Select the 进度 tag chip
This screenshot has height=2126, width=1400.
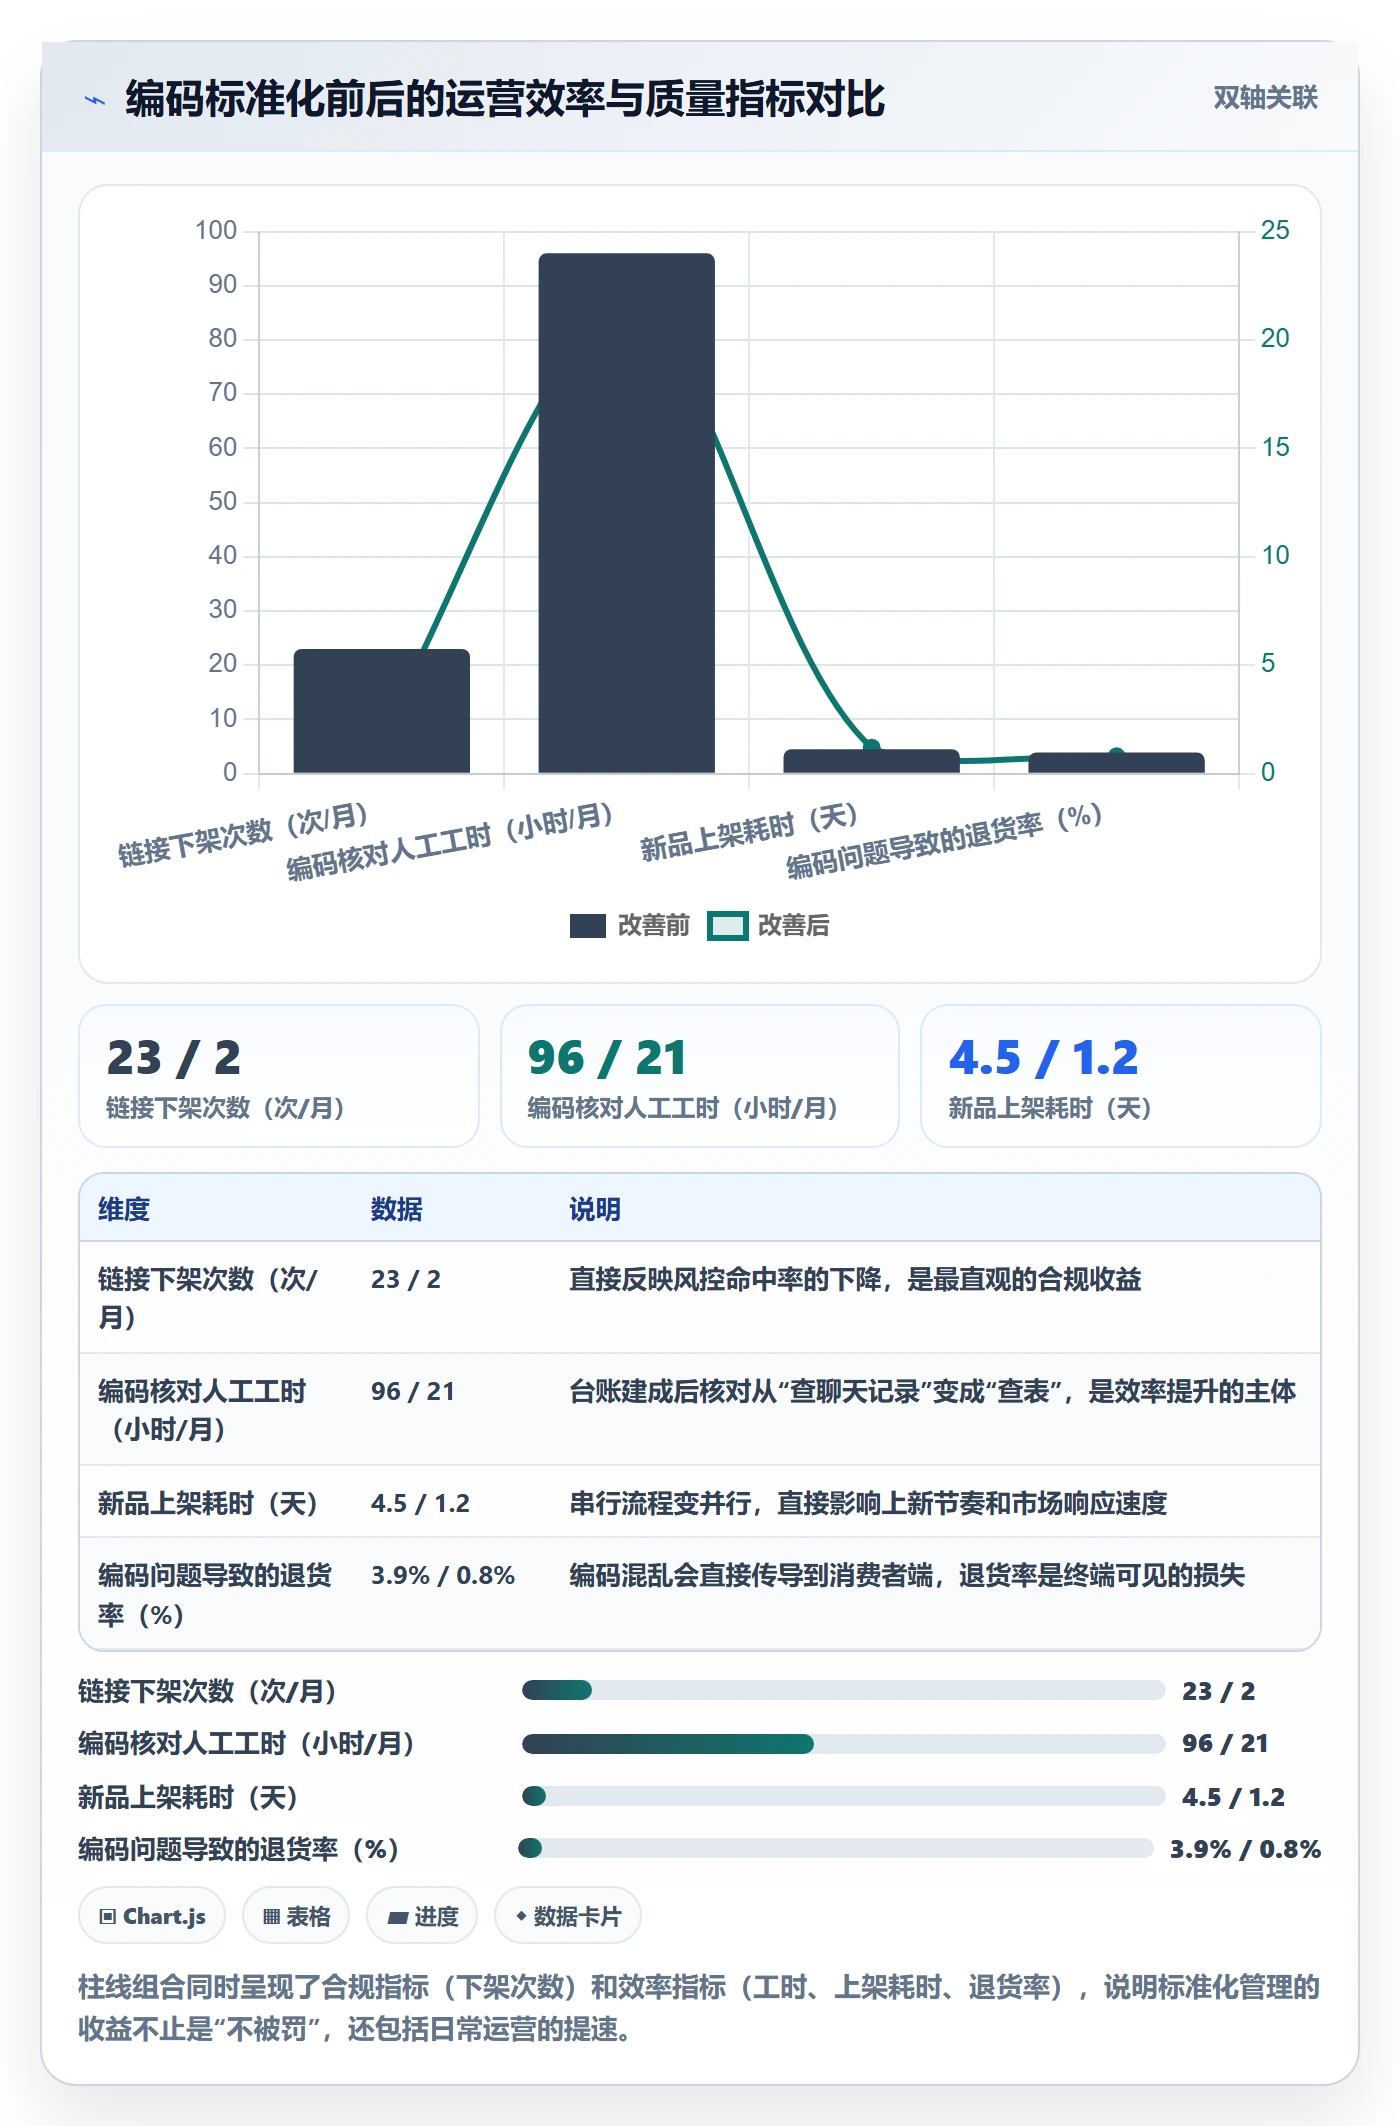pos(422,1916)
